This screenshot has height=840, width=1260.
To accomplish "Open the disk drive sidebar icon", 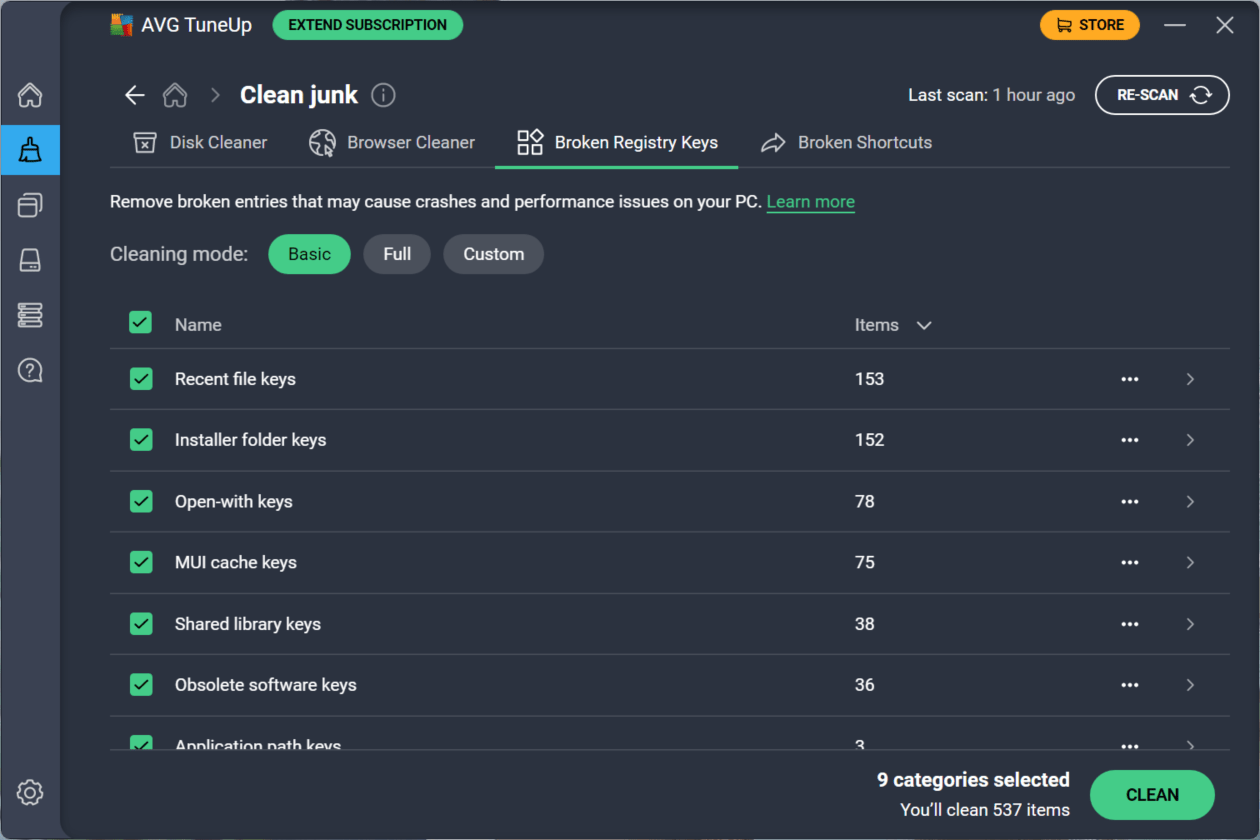I will 30,261.
